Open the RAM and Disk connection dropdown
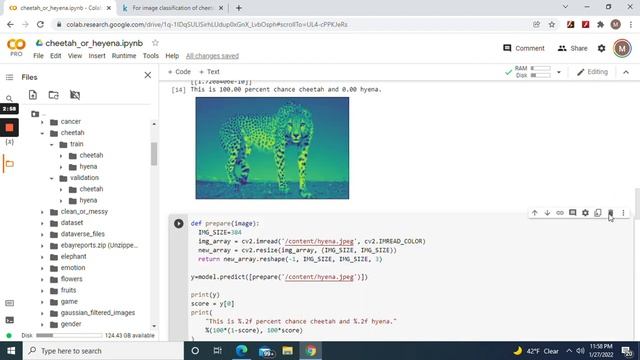This screenshot has width=640, height=360. [559, 72]
